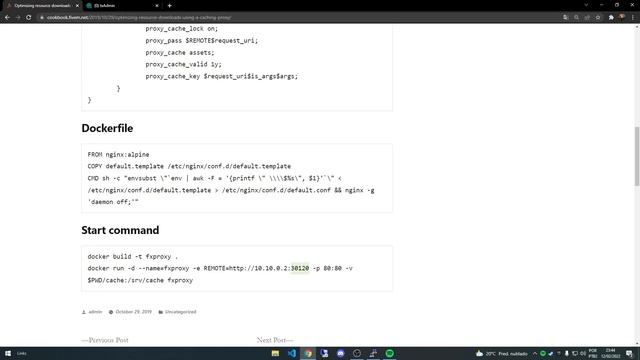Viewport: 640px width, 360px height.
Task: Open the notification center icon
Action: 629,353
